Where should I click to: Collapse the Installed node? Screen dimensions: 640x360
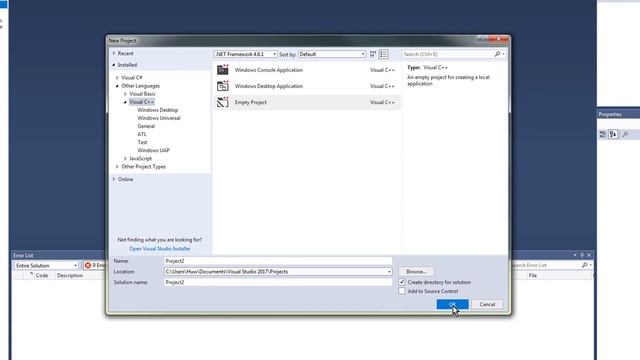[x=114, y=65]
